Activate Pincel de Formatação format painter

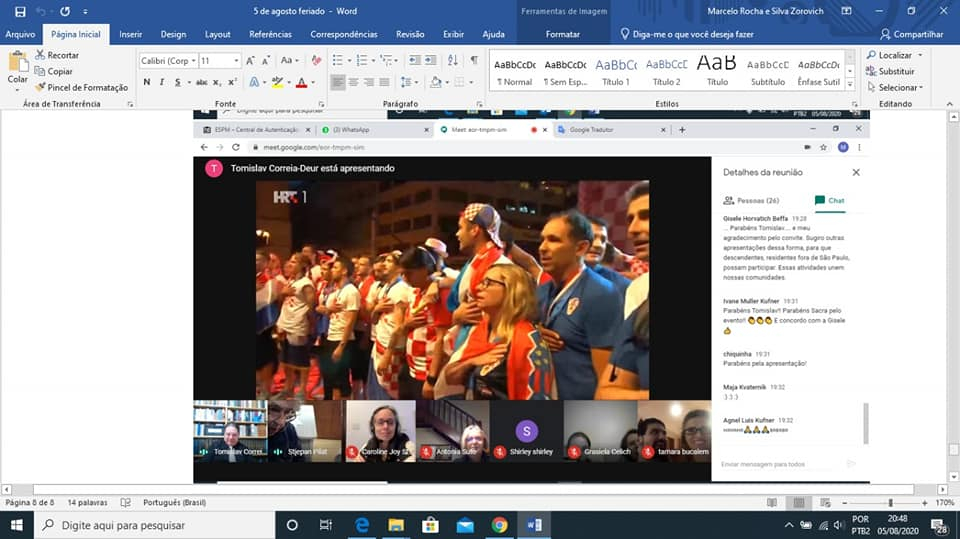pos(81,87)
